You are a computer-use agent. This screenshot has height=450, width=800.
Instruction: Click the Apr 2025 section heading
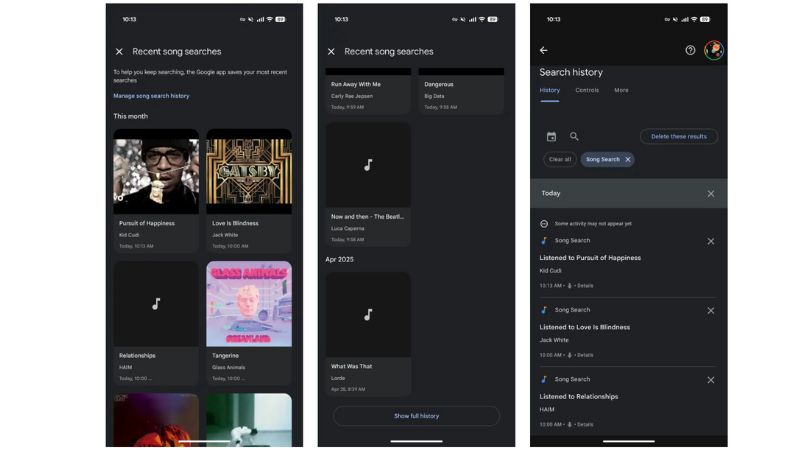[339, 259]
